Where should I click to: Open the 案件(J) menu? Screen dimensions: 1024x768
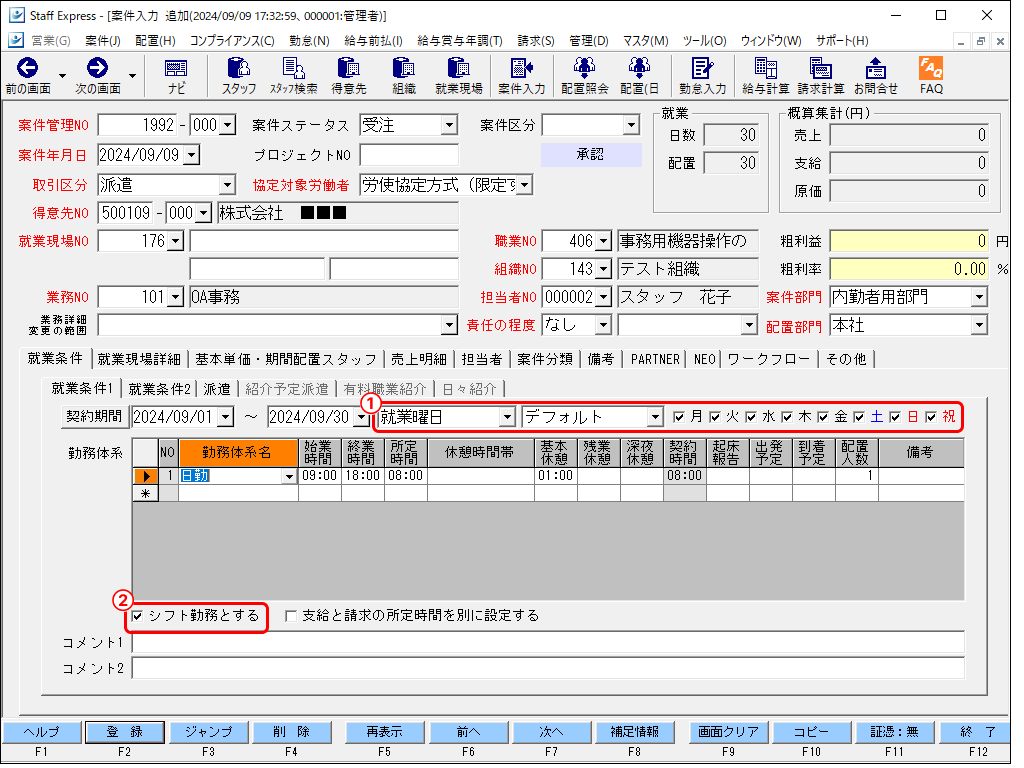coord(103,41)
